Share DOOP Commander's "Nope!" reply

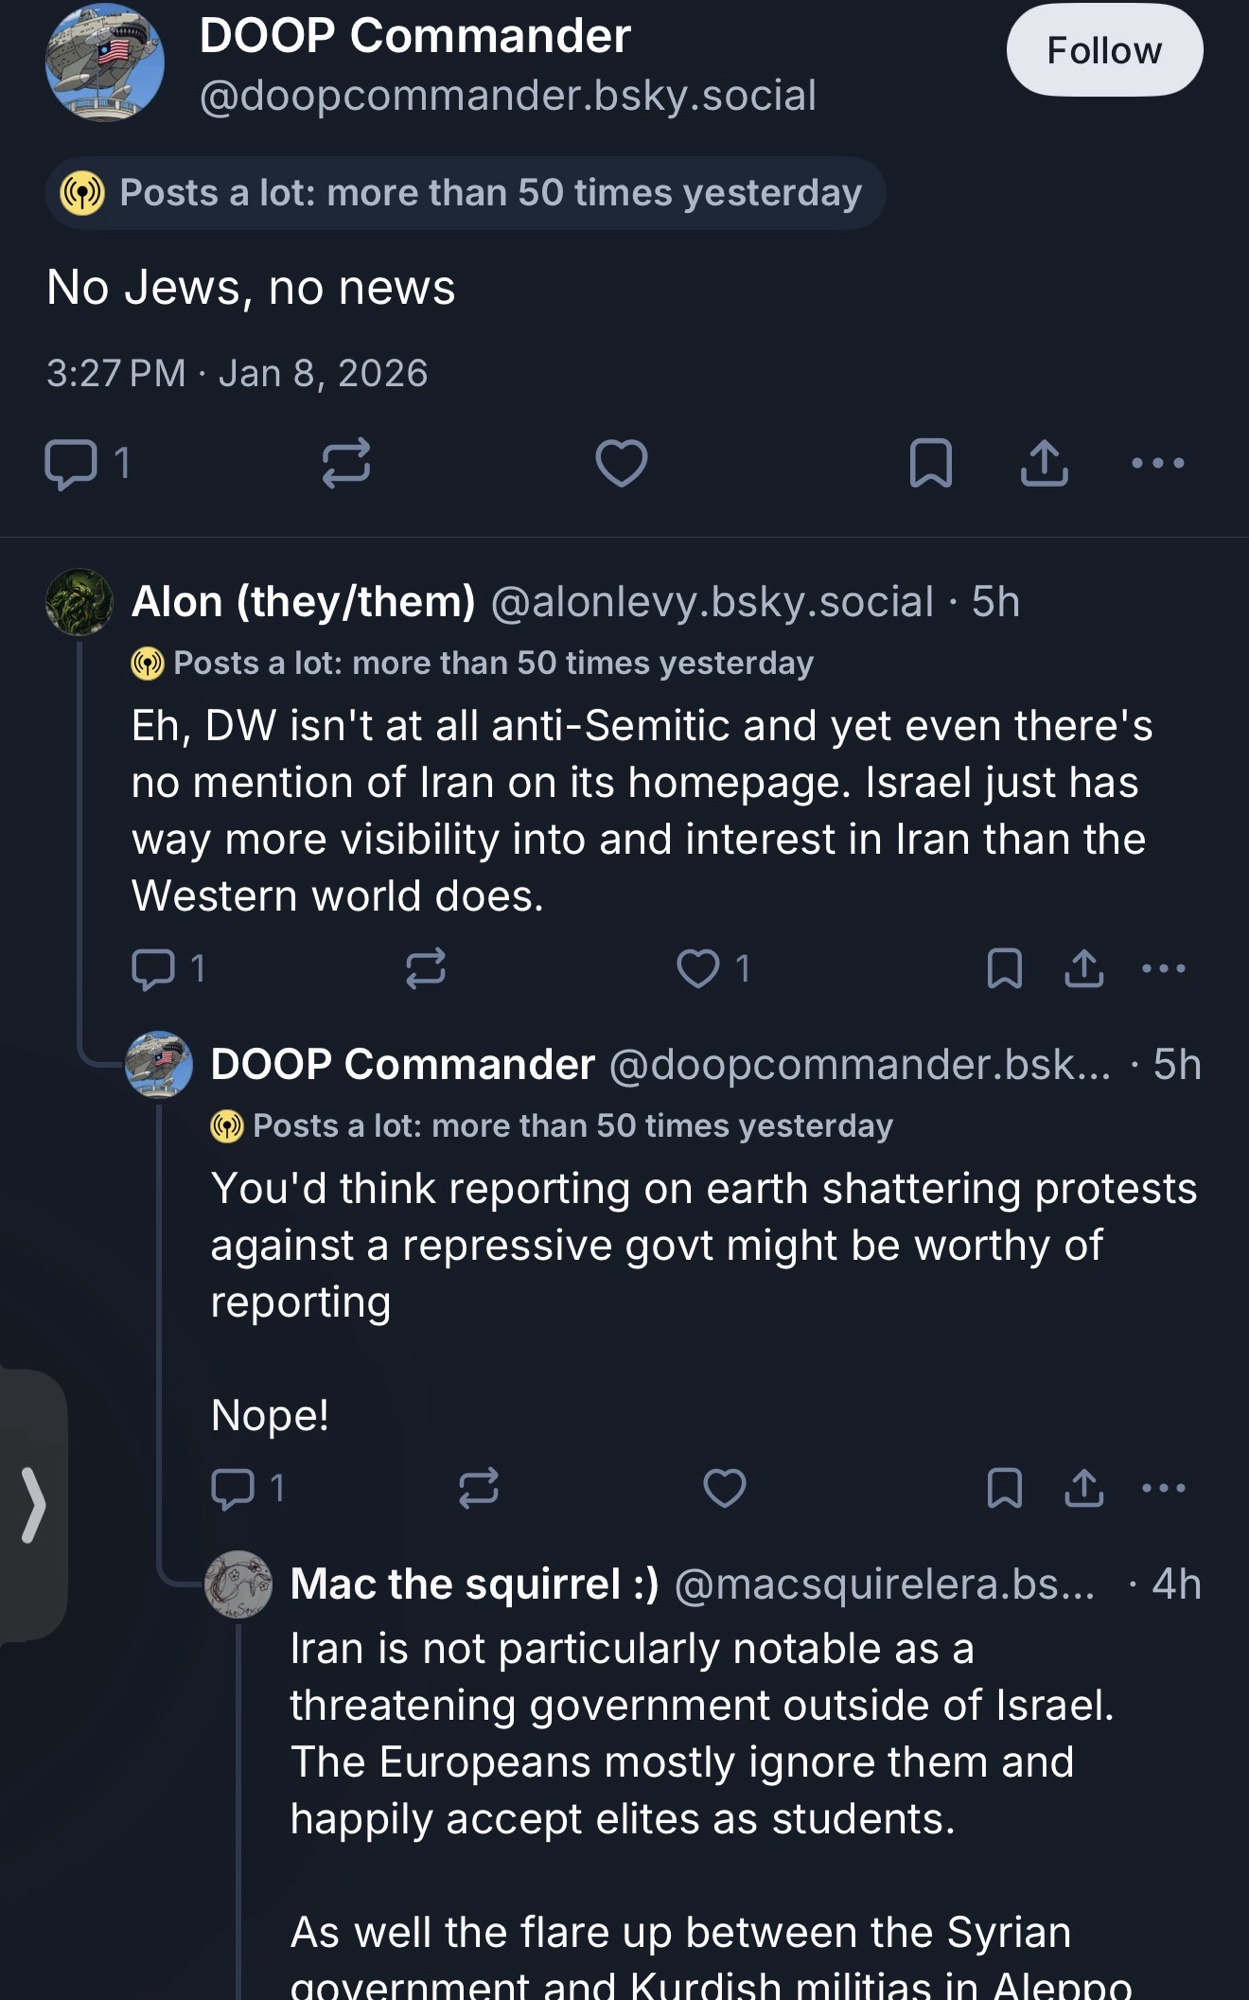click(1084, 1488)
